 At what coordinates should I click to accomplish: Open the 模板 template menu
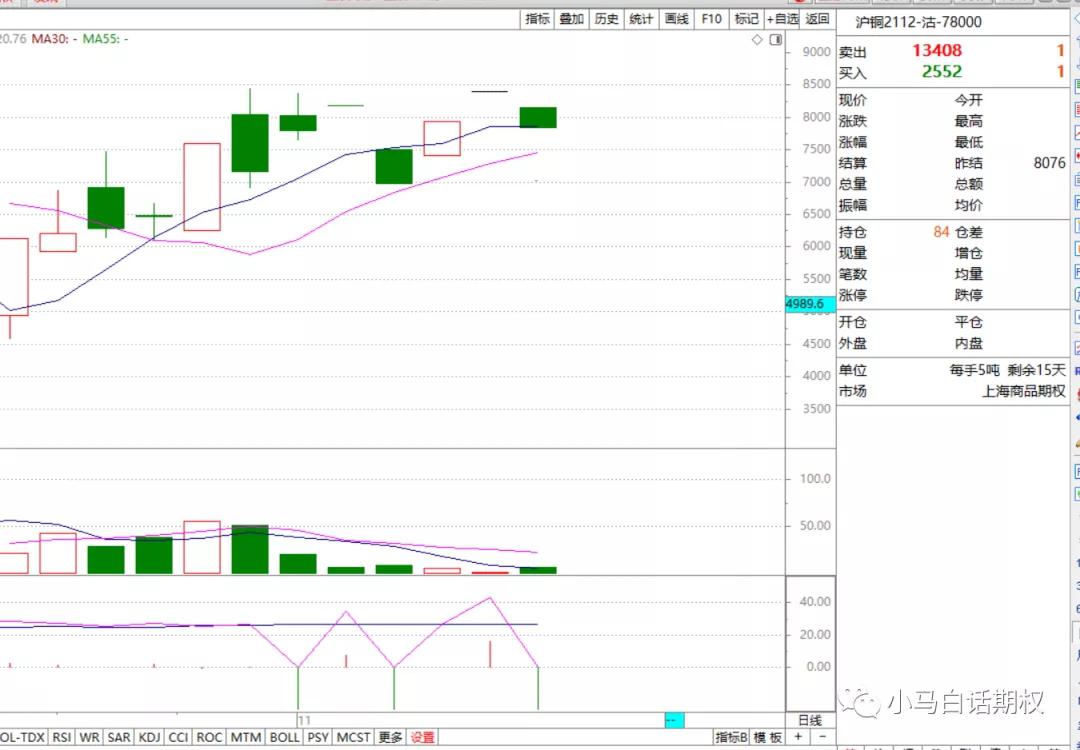tap(768, 737)
